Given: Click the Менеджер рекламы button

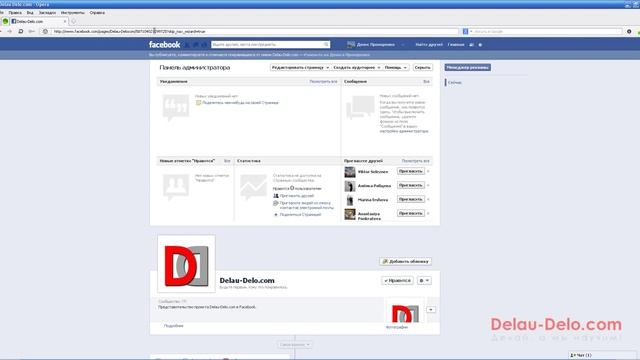Looking at the screenshot, I should click(467, 67).
